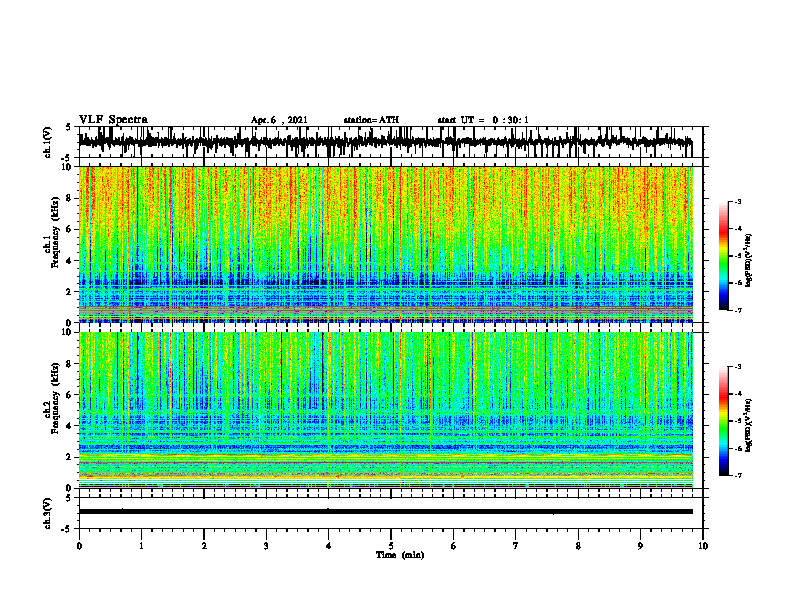Click the ch.3(V) axis label
The width and height of the screenshot is (792, 612).
(x=48, y=514)
